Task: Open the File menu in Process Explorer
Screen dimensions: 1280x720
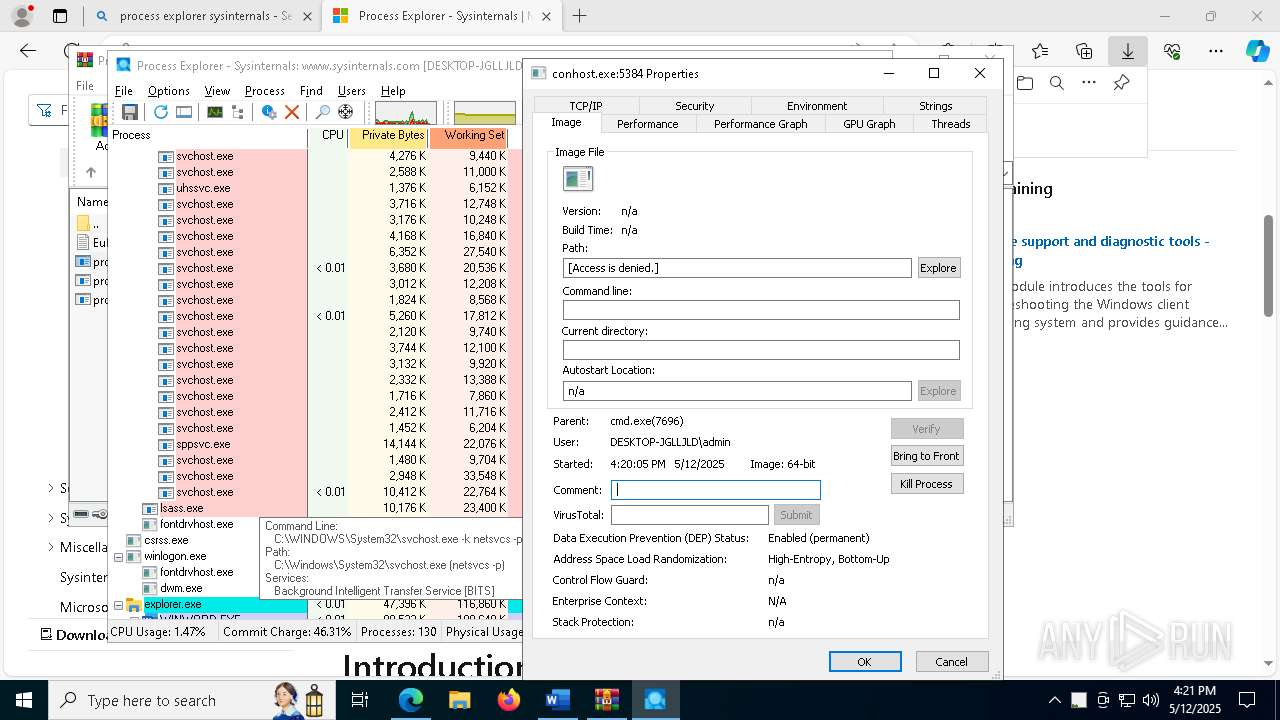Action: point(124,90)
